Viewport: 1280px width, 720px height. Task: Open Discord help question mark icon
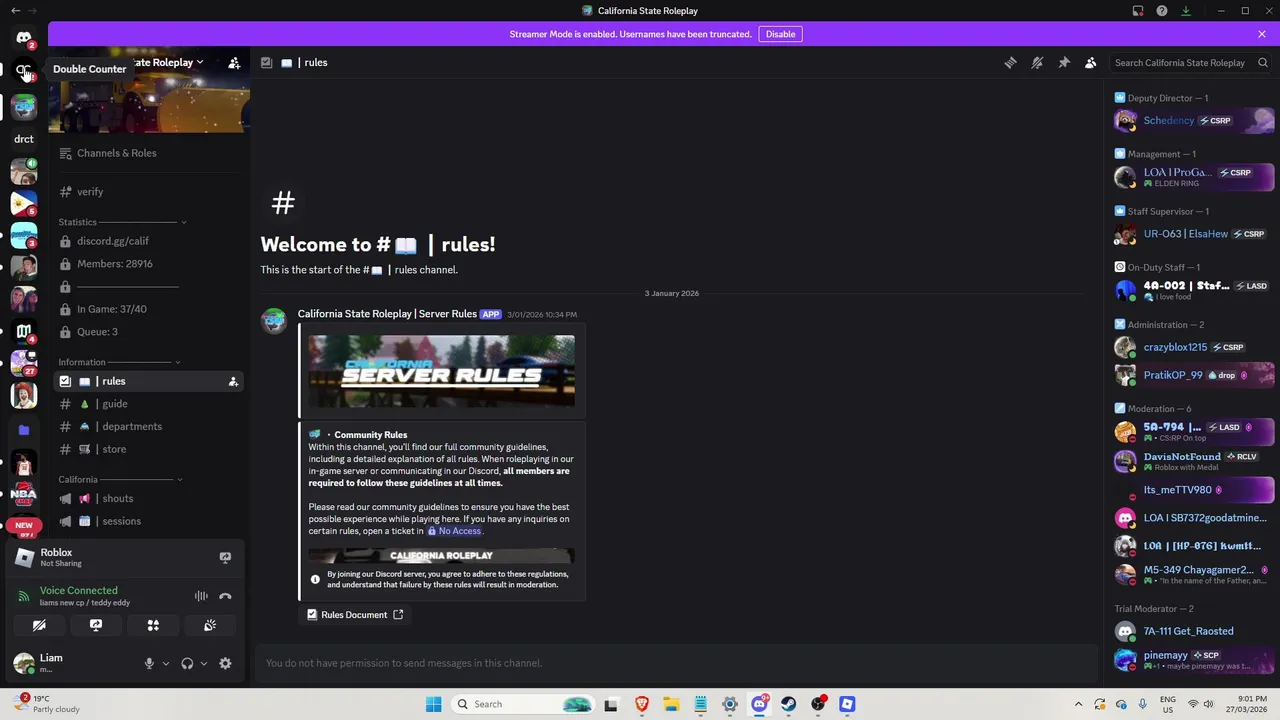pos(1162,11)
